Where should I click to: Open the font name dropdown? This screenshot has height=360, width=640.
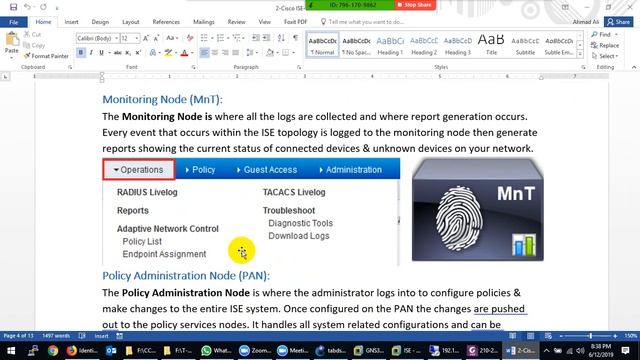click(116, 38)
